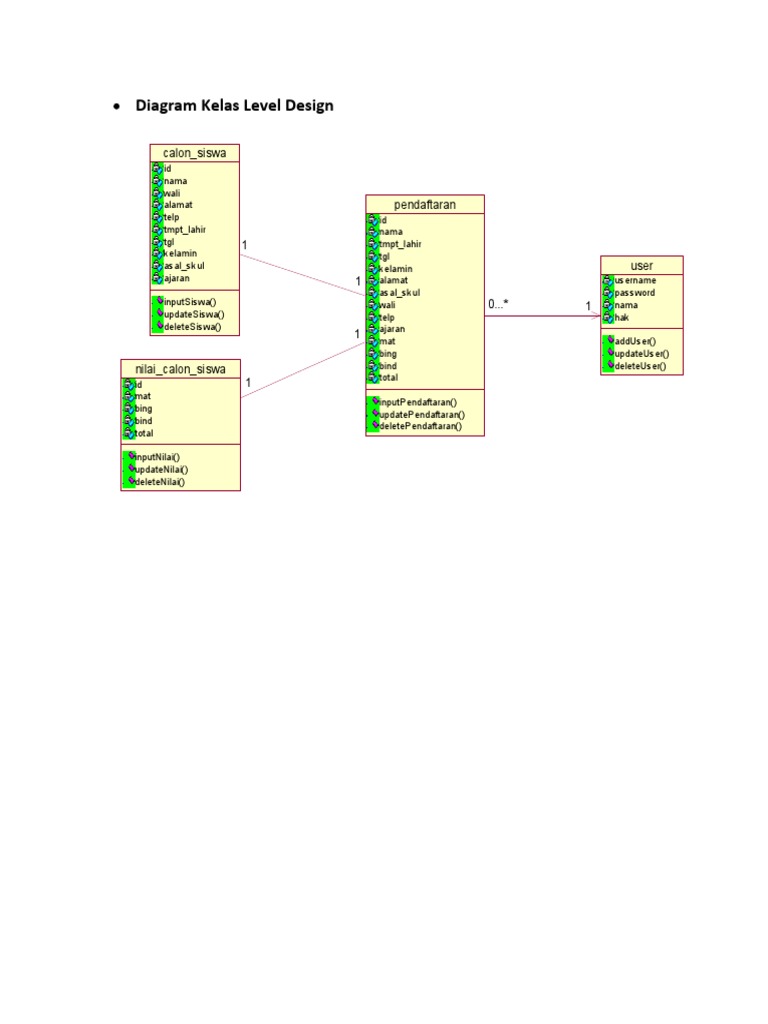The image size is (768, 1024).
Task: Select the deleteSiswa() operation
Action: pos(192,327)
